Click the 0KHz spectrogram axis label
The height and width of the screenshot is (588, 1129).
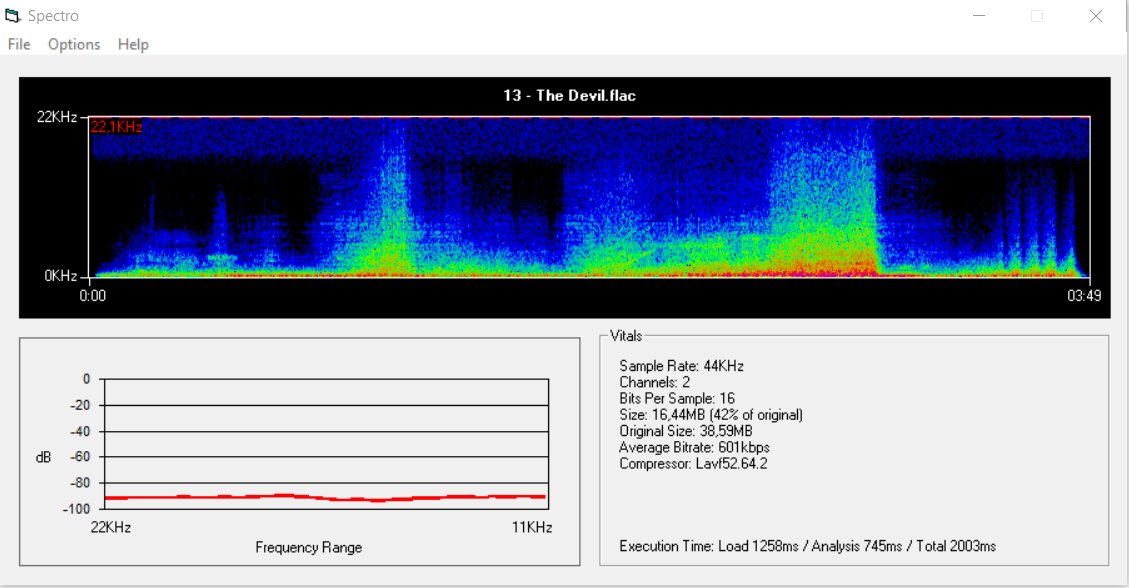click(x=60, y=276)
